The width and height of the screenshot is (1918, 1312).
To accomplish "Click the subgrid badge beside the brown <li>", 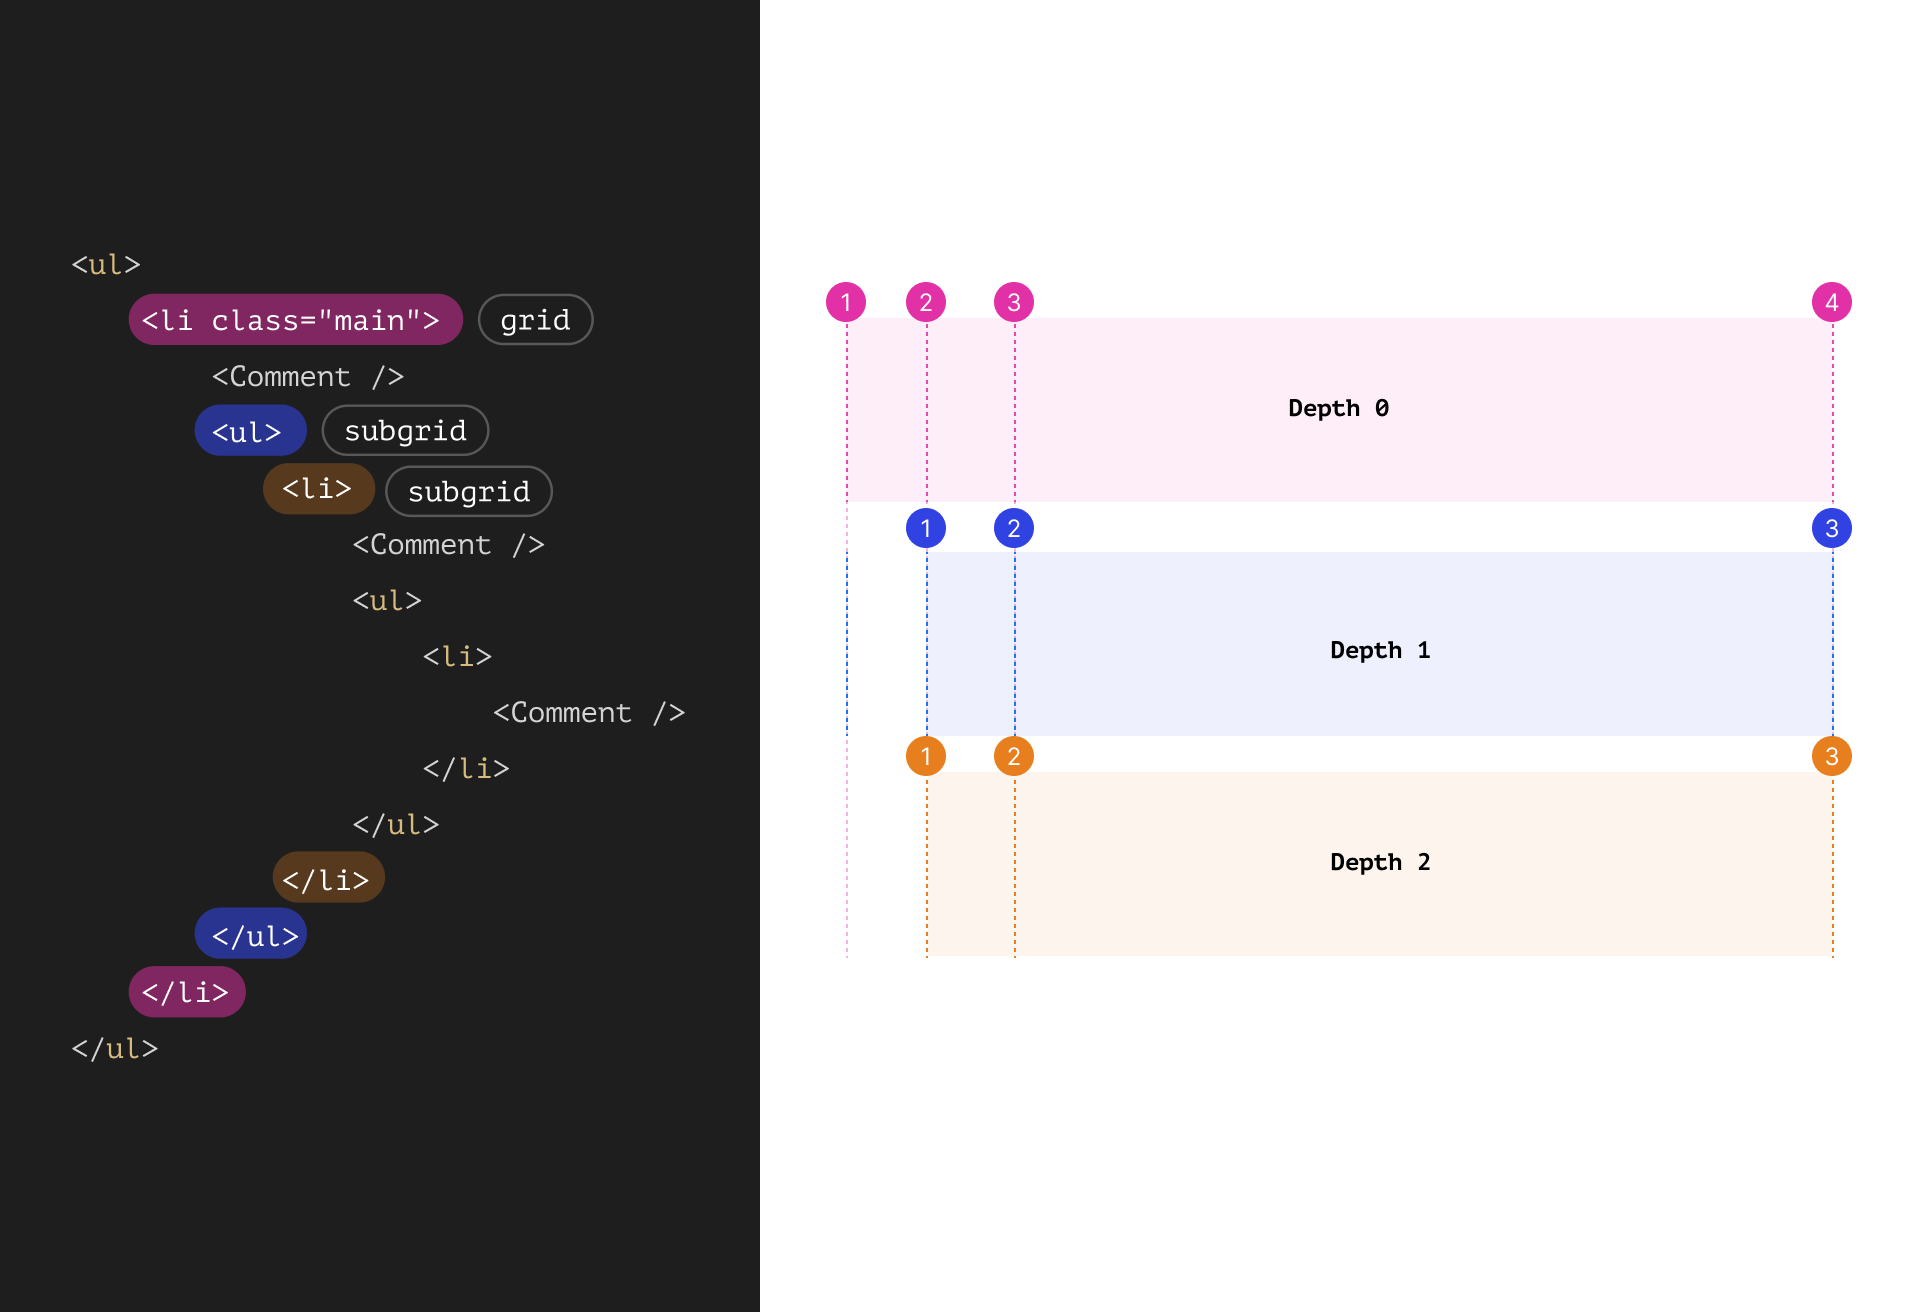I will [x=468, y=492].
